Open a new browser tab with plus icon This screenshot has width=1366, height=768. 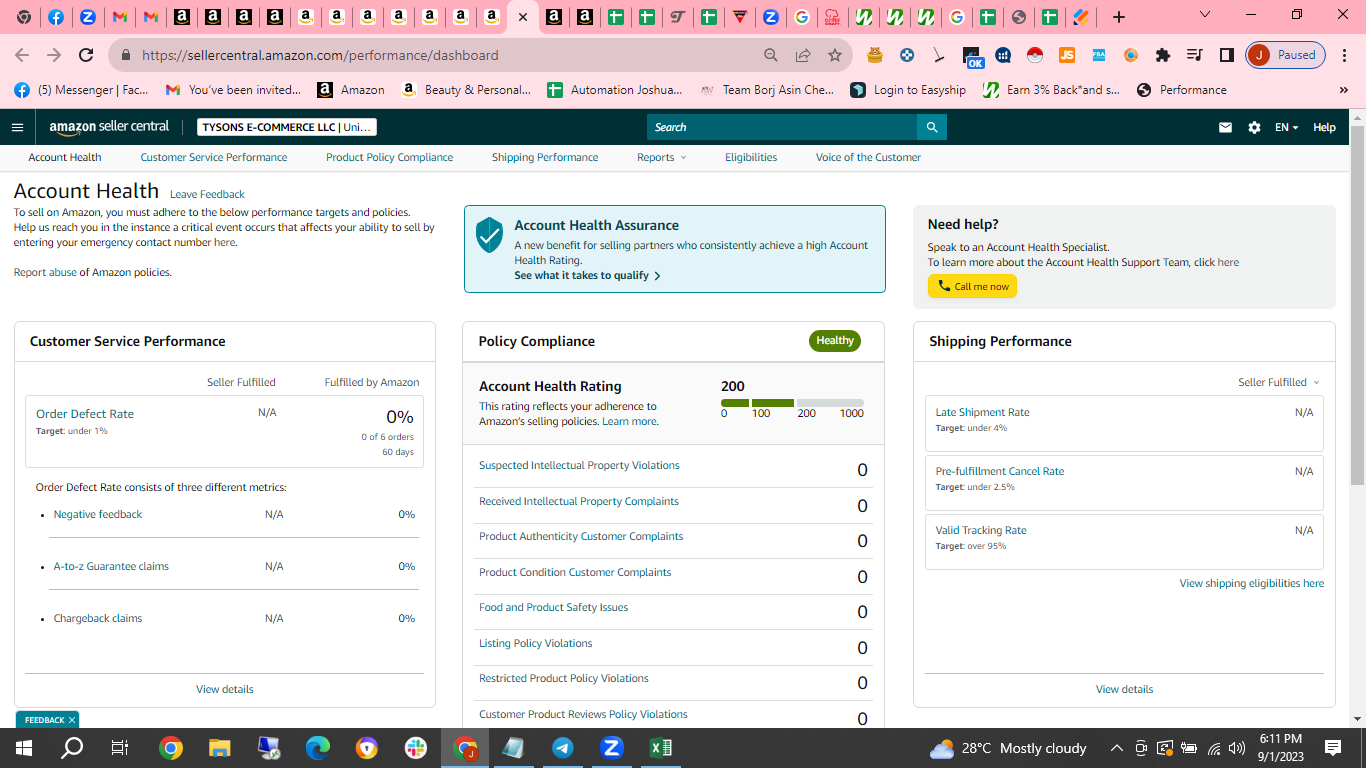click(x=1119, y=17)
